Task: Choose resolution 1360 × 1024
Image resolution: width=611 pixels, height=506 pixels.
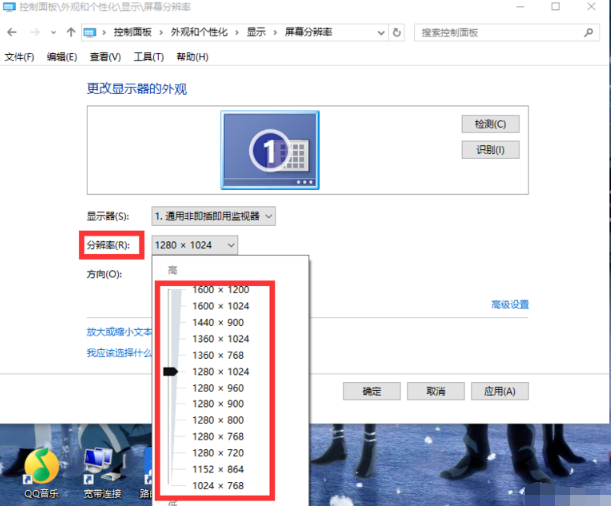Action: pos(221,339)
